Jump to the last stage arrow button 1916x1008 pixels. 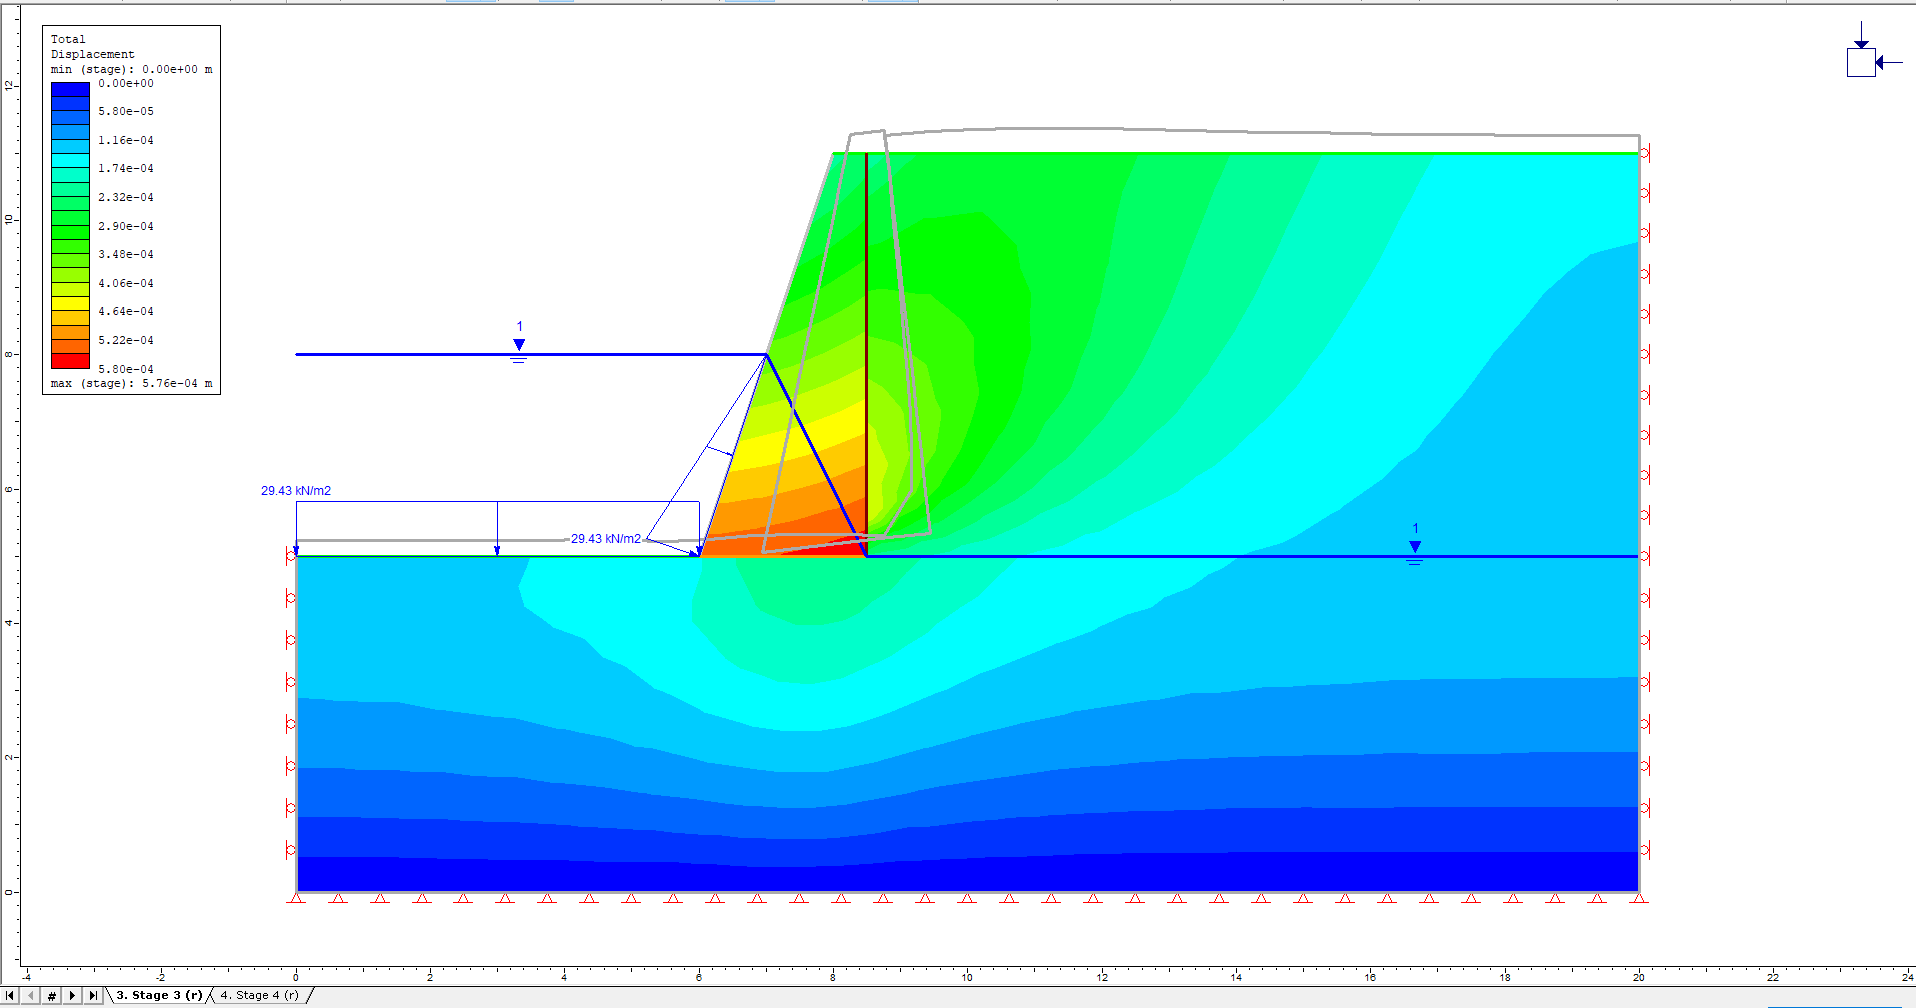coord(93,996)
